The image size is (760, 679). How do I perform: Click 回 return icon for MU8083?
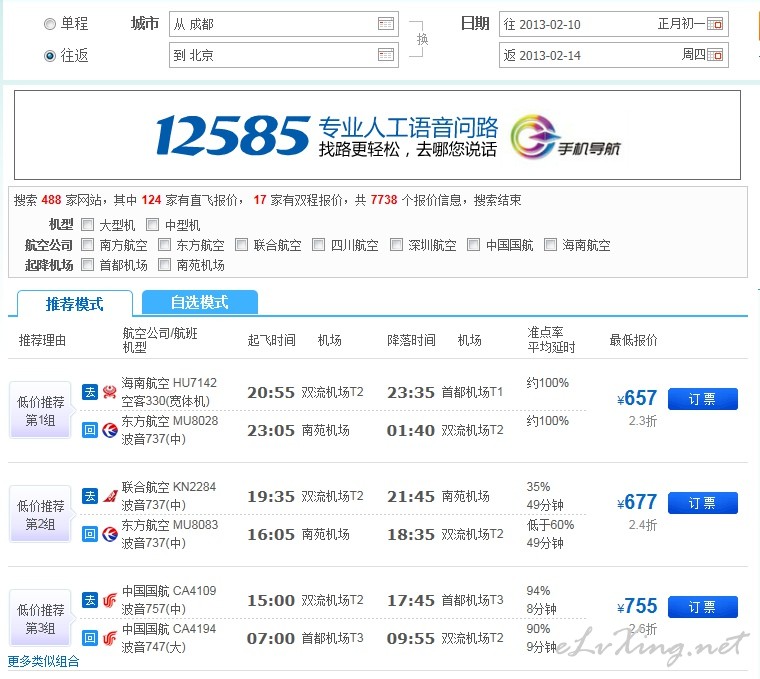point(90,534)
